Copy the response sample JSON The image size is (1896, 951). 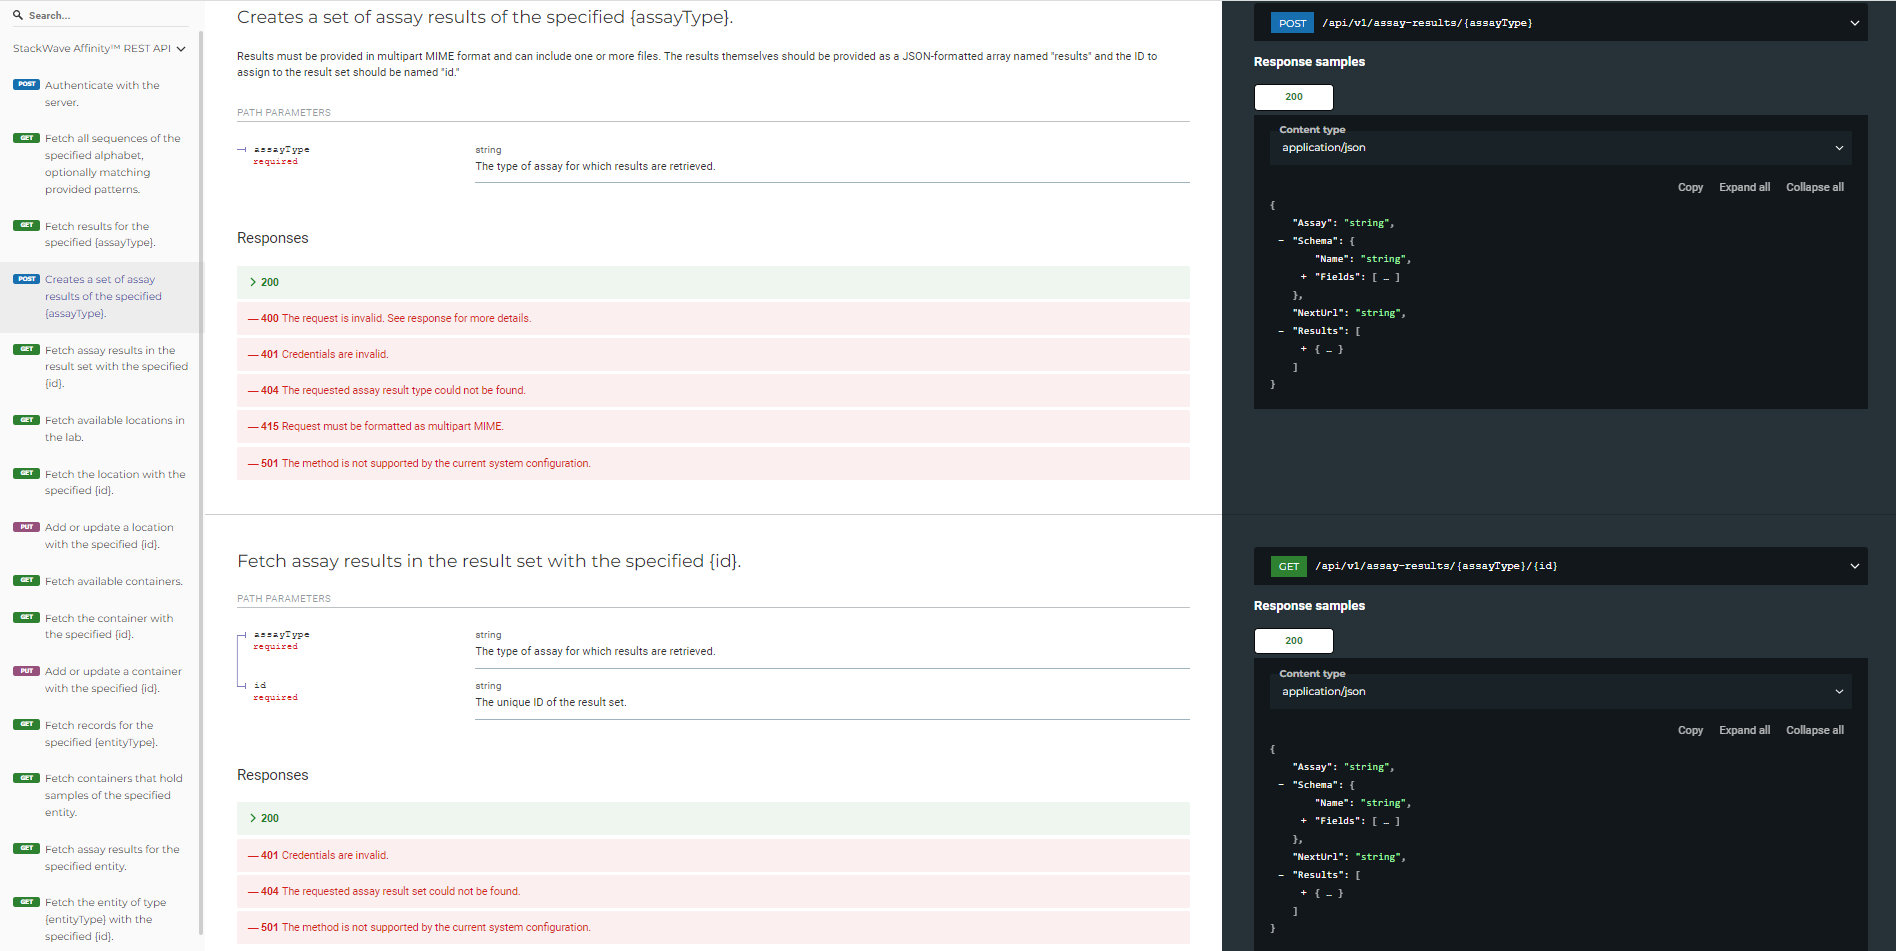click(1690, 187)
